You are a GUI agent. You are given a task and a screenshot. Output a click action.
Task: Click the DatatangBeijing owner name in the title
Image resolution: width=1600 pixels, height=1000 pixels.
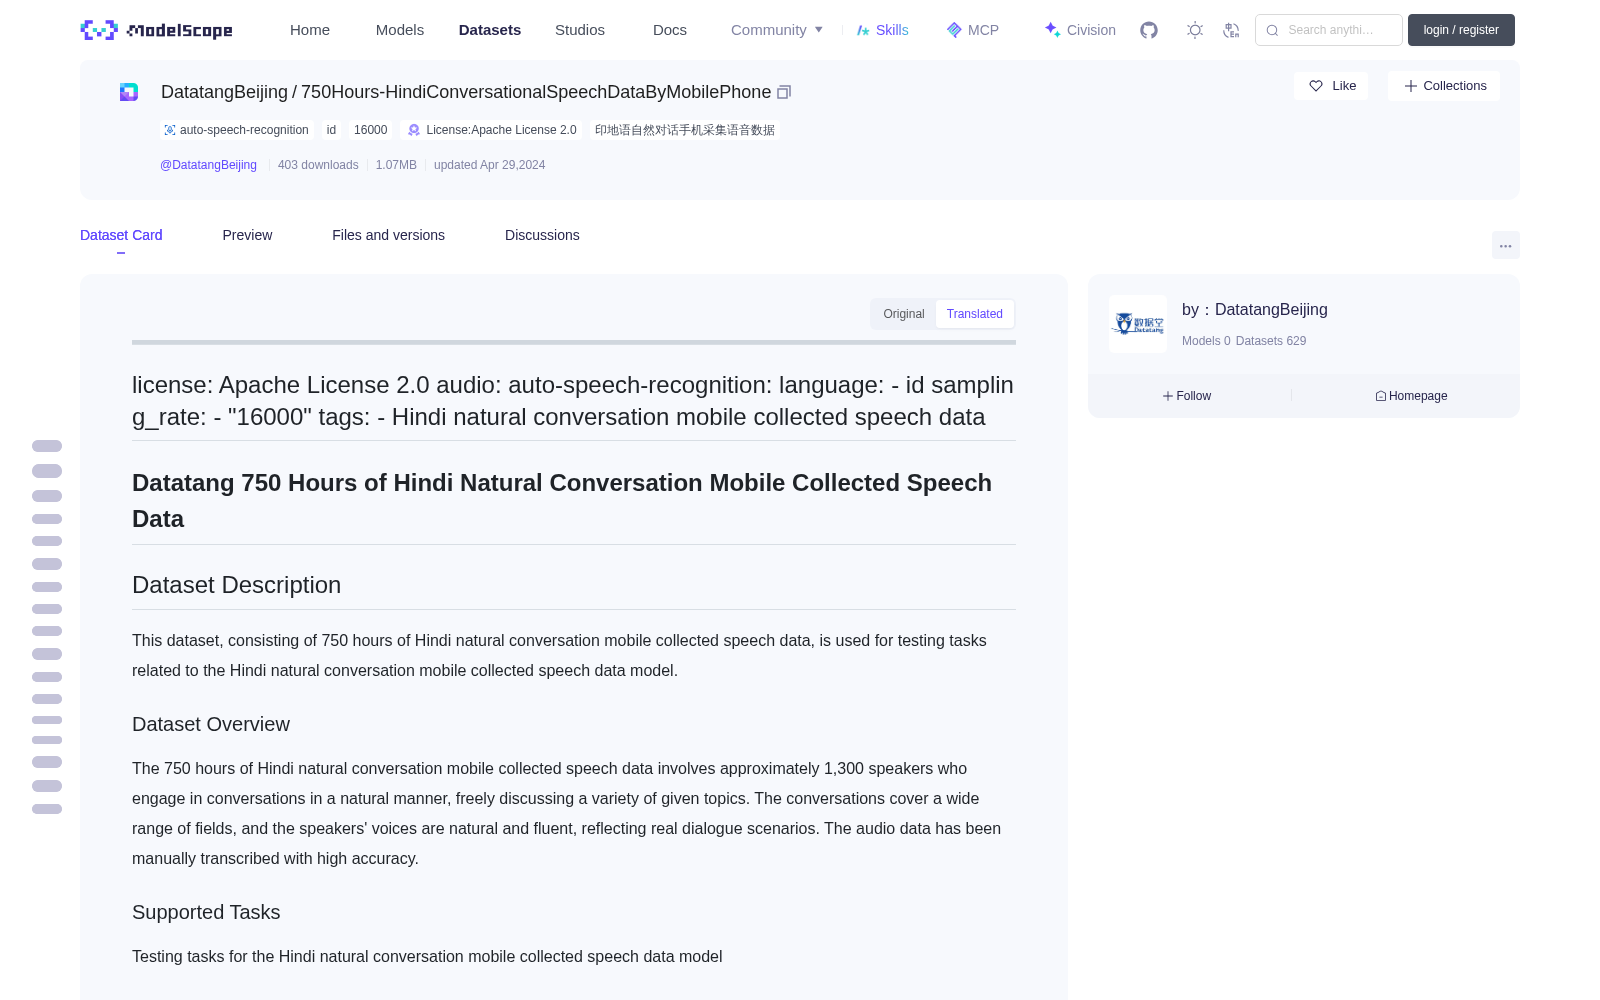click(224, 92)
